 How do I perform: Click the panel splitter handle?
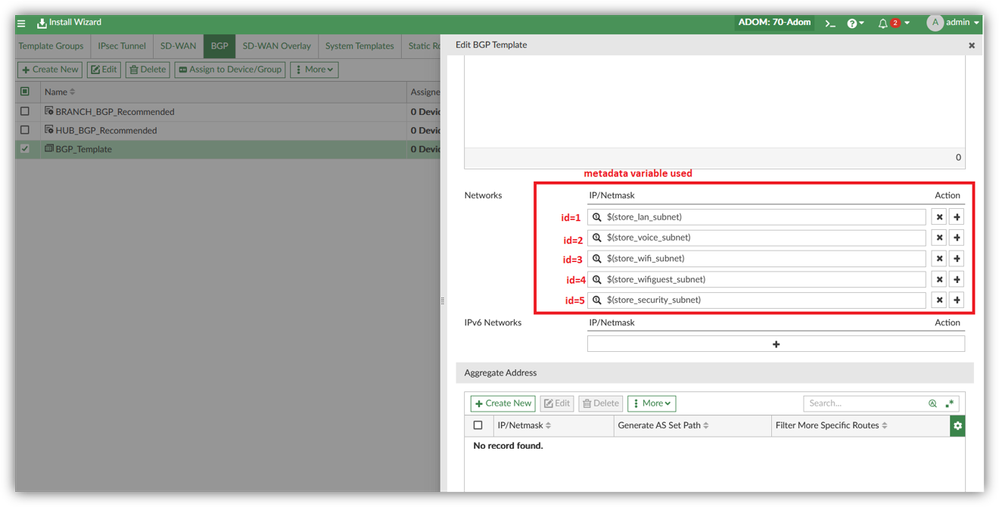pyautogui.click(x=442, y=301)
